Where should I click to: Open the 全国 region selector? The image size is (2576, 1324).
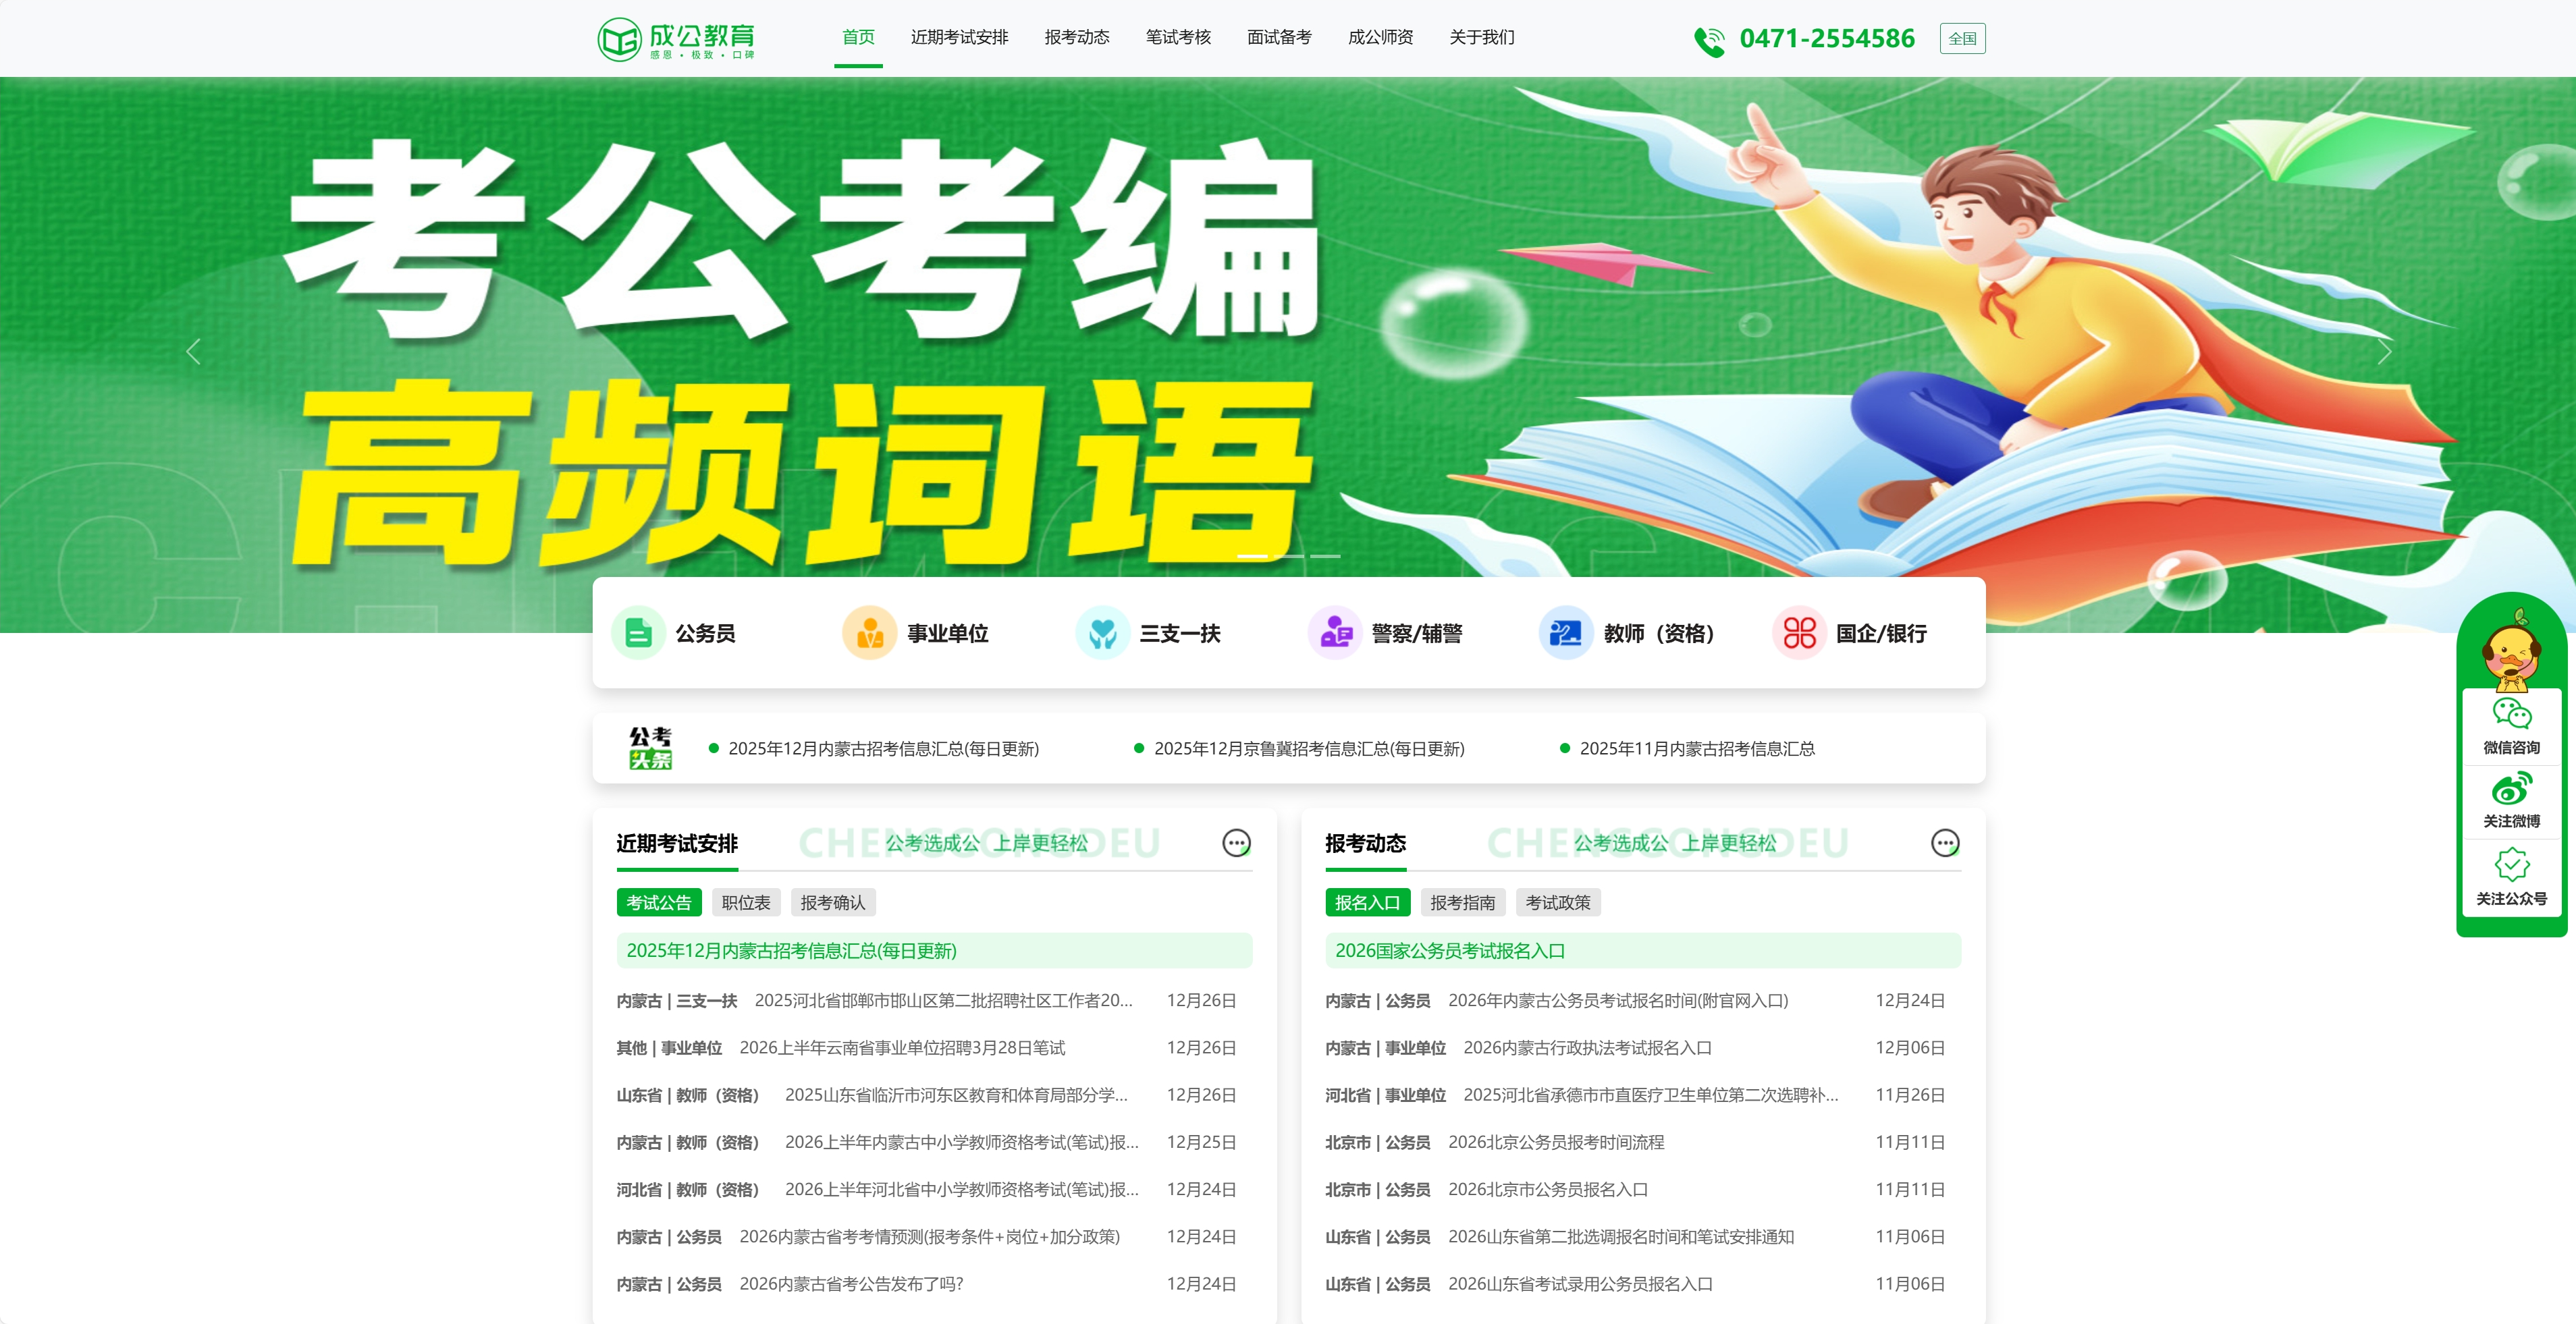point(1963,38)
